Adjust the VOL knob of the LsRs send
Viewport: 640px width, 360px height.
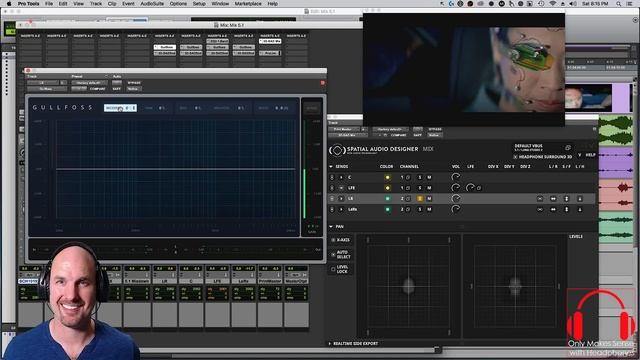[x=456, y=209]
